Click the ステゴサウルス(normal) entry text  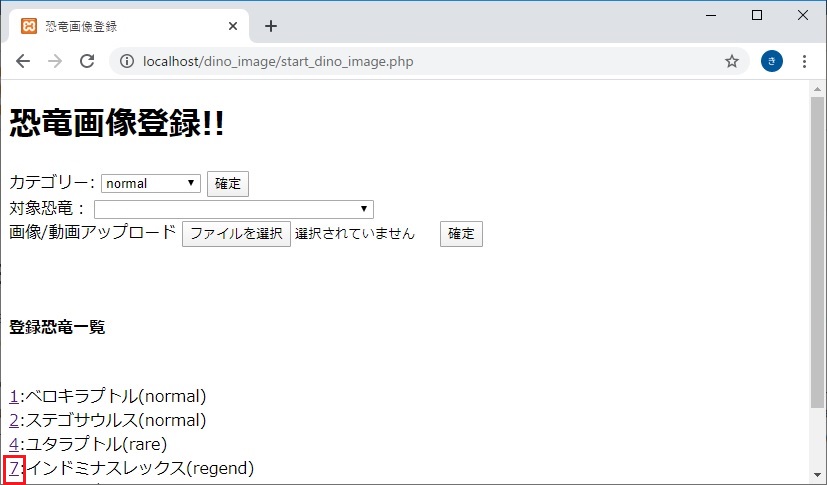coord(116,420)
